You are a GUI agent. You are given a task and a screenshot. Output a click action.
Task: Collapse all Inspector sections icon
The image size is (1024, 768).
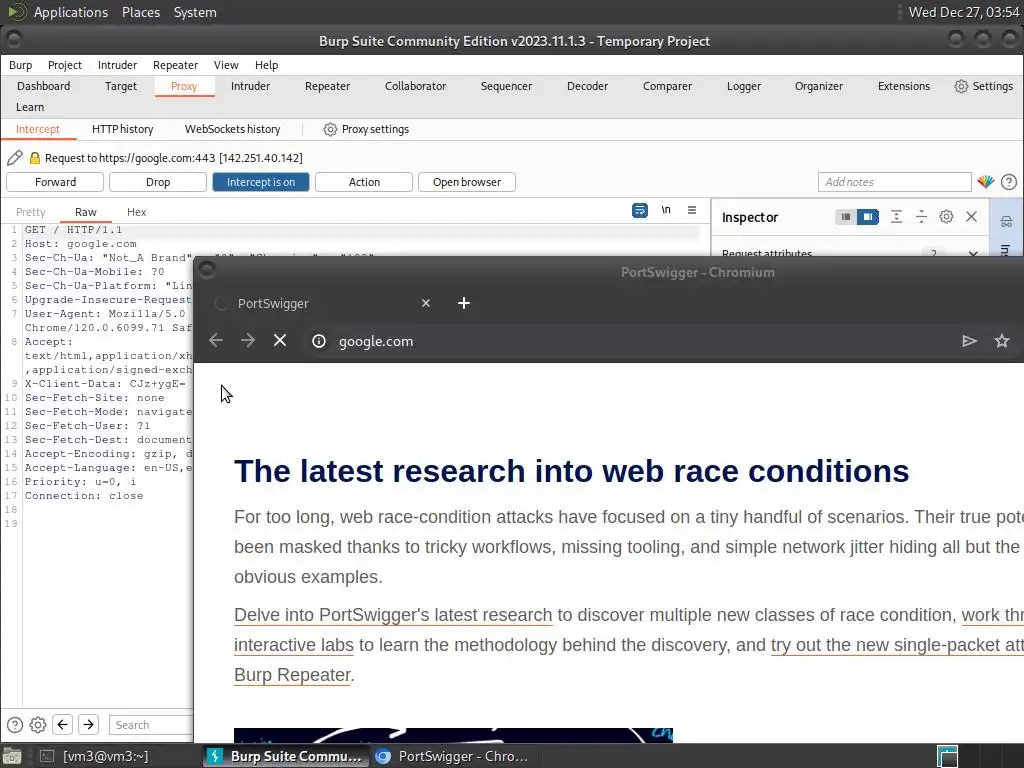coord(921,217)
